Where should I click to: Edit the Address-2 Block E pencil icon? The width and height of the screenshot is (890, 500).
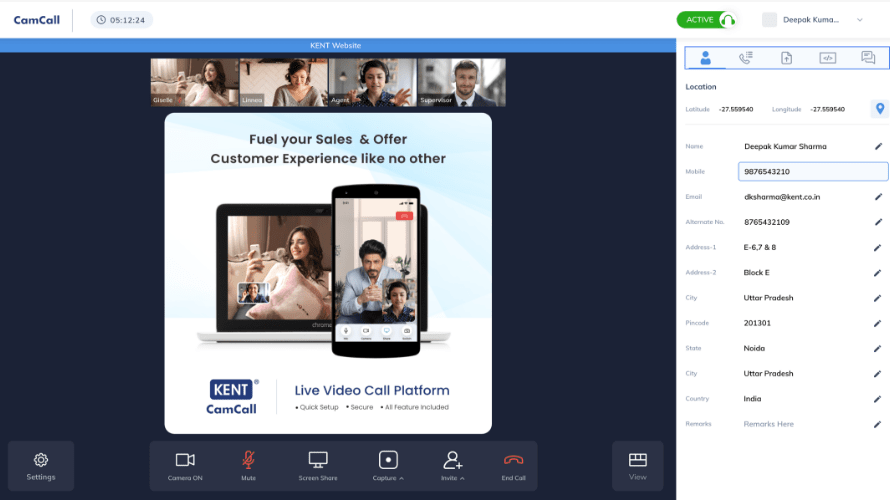(878, 272)
